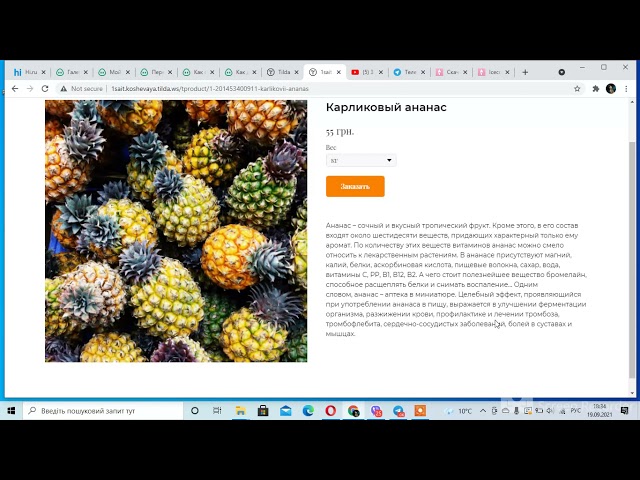Click the 10°C weather widget
Image resolution: width=640 pixels, height=480 pixels.
click(459, 411)
